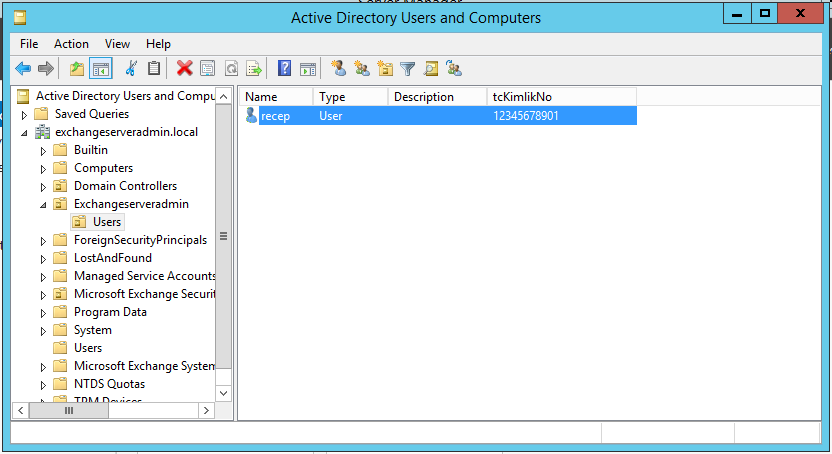This screenshot has height=454, width=832.
Task: Add selected objects to a group icon
Action: pyautogui.click(x=454, y=68)
